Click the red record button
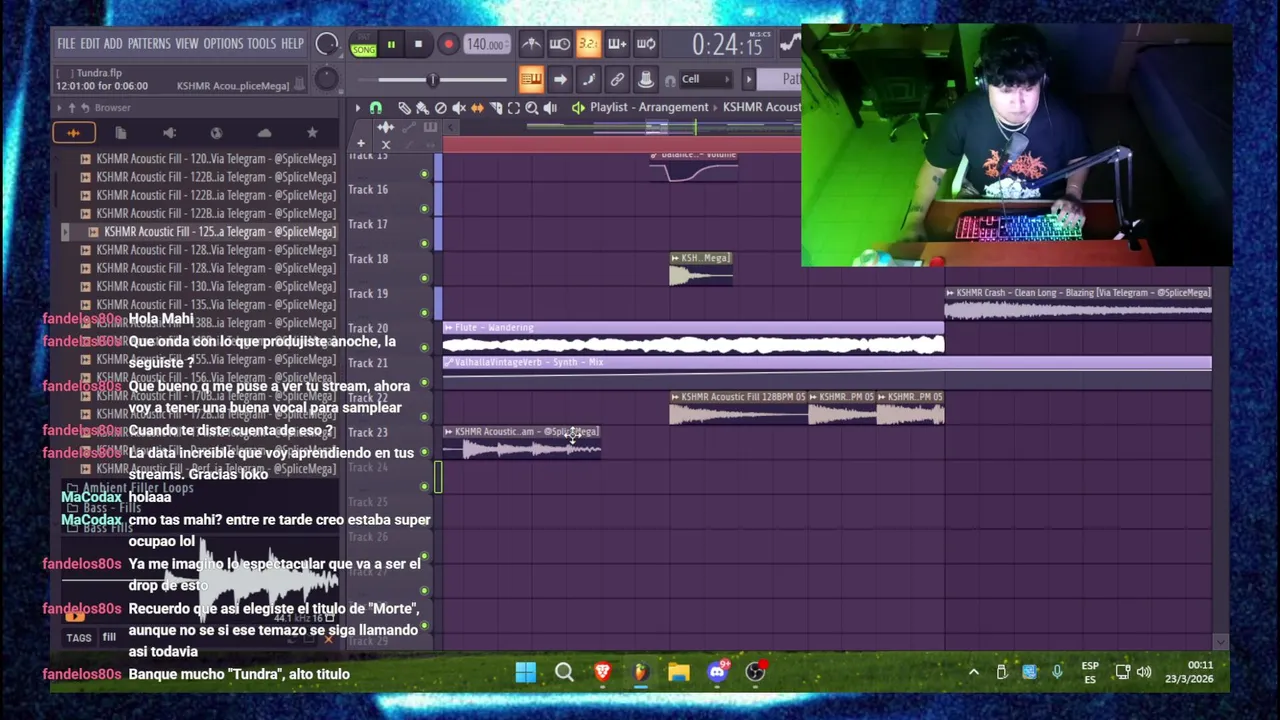Image resolution: width=1280 pixels, height=720 pixels. [x=448, y=44]
